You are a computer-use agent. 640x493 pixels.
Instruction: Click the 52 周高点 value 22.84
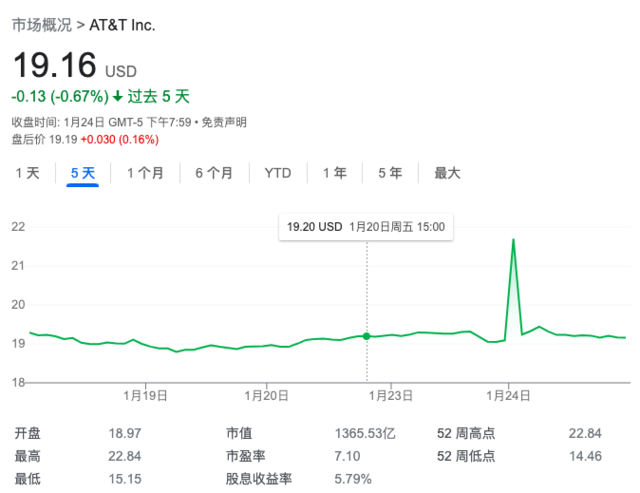click(x=584, y=434)
